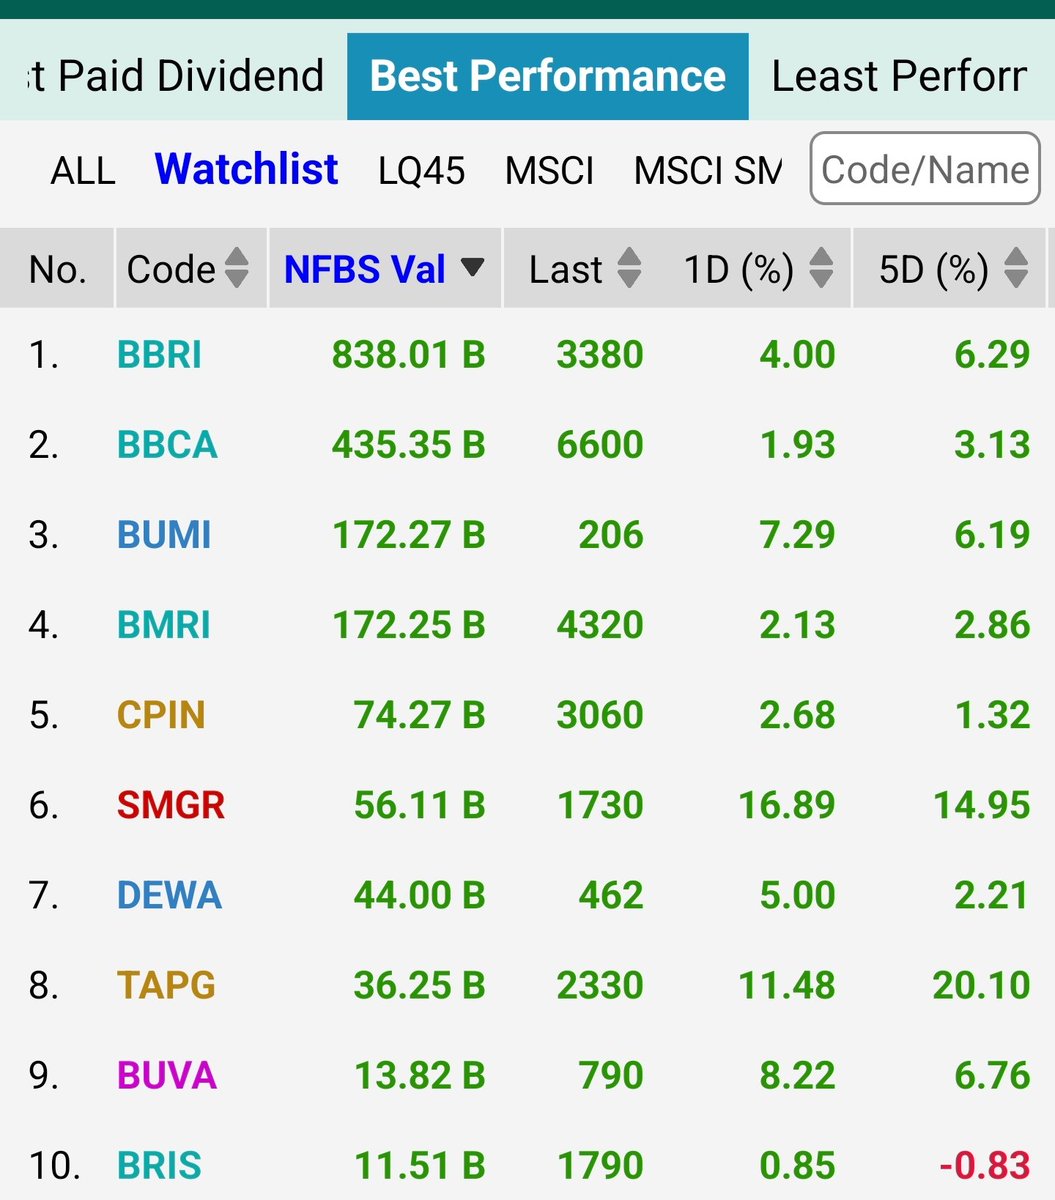This screenshot has height=1200, width=1055.
Task: Click SMGR value 56.11 B
Action: click(x=420, y=805)
